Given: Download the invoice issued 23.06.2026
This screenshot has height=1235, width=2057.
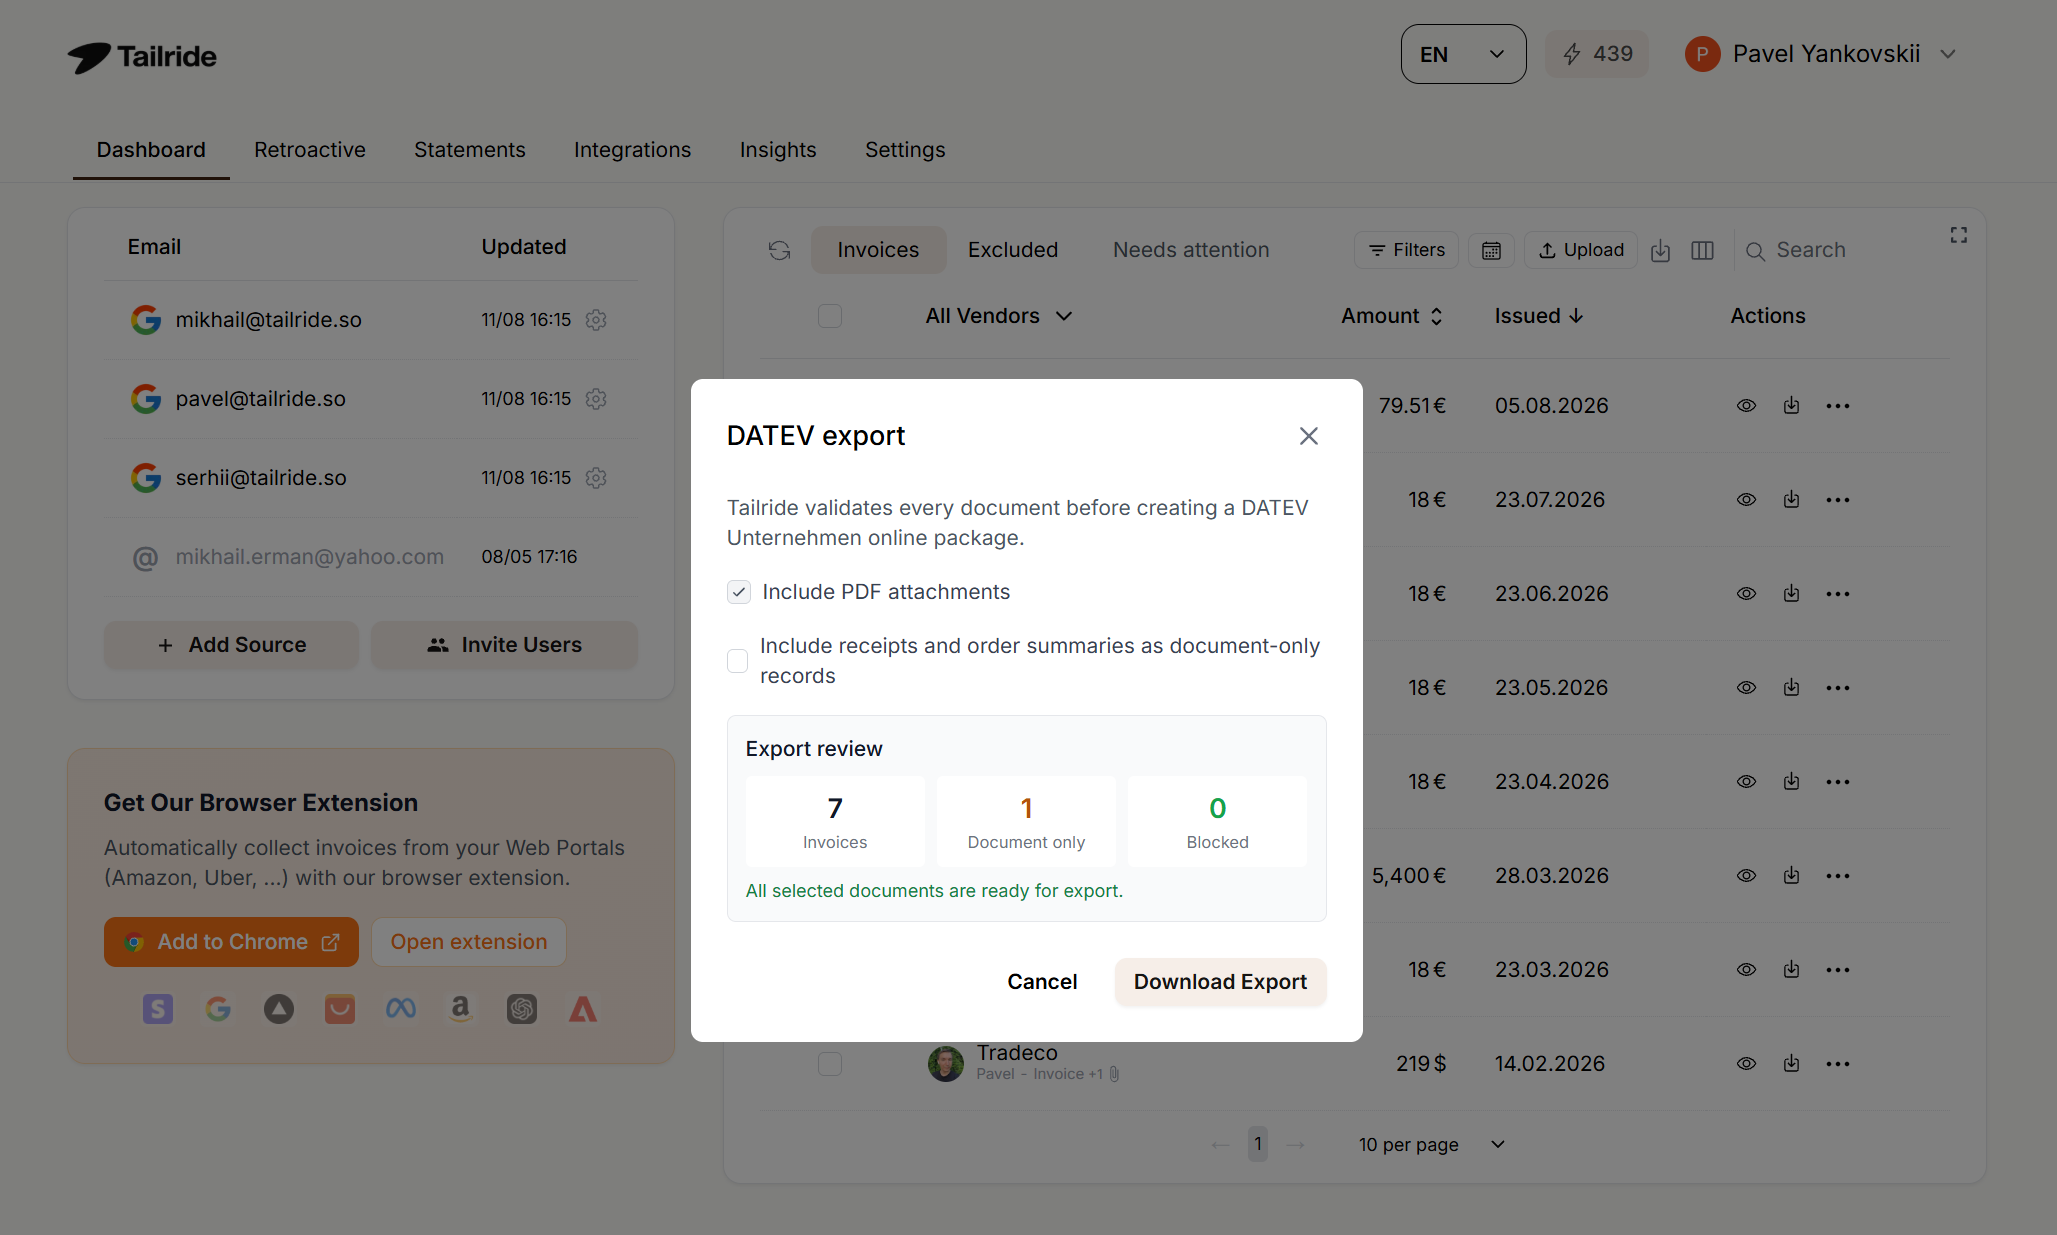Looking at the screenshot, I should tap(1791, 594).
